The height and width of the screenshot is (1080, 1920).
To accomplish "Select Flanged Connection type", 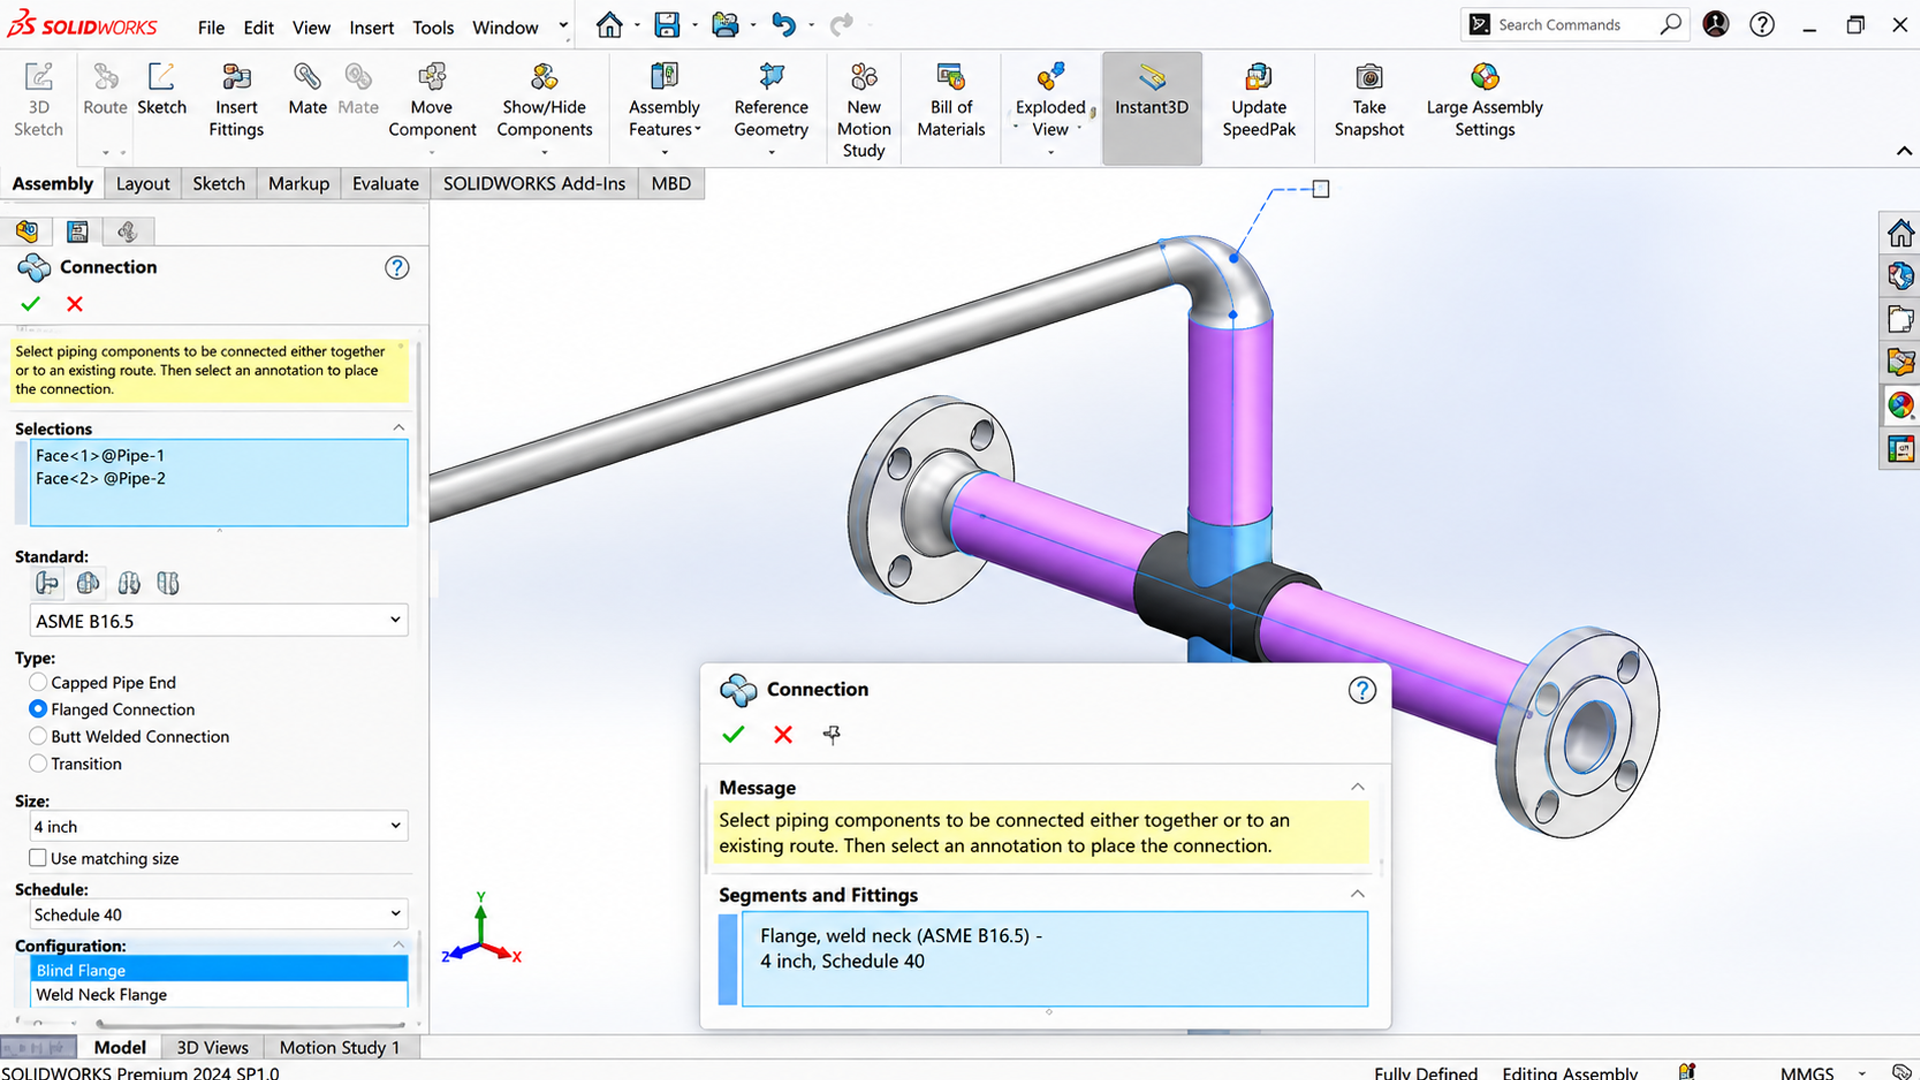I will 38,709.
